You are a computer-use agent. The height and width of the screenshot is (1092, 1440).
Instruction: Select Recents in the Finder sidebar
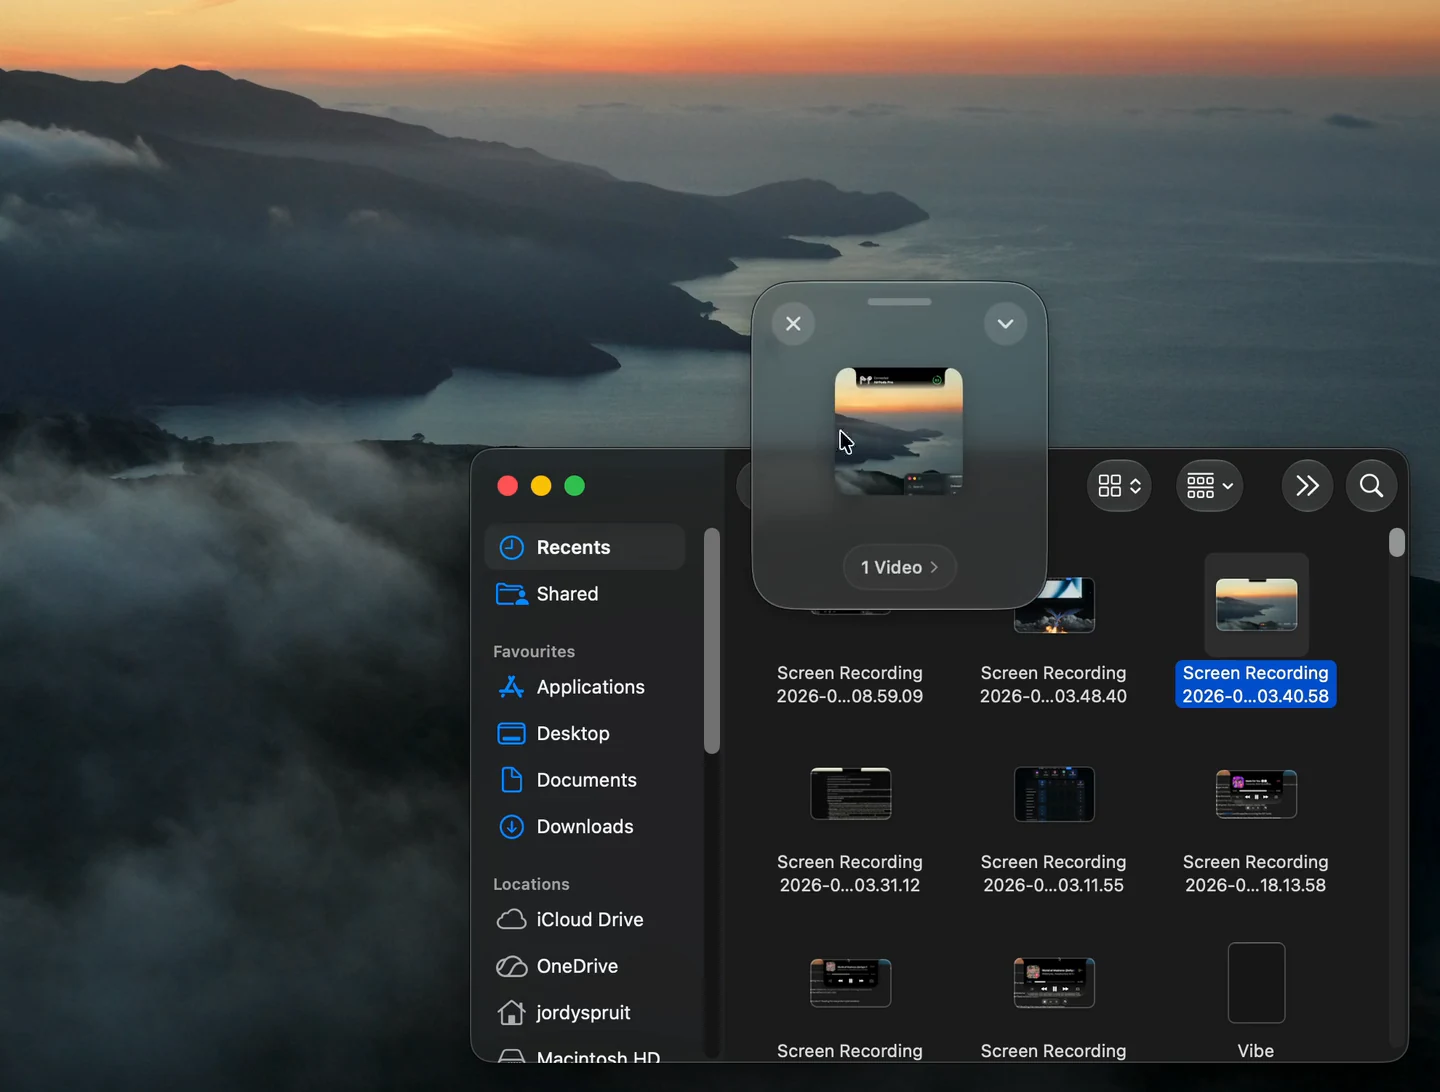(585, 547)
